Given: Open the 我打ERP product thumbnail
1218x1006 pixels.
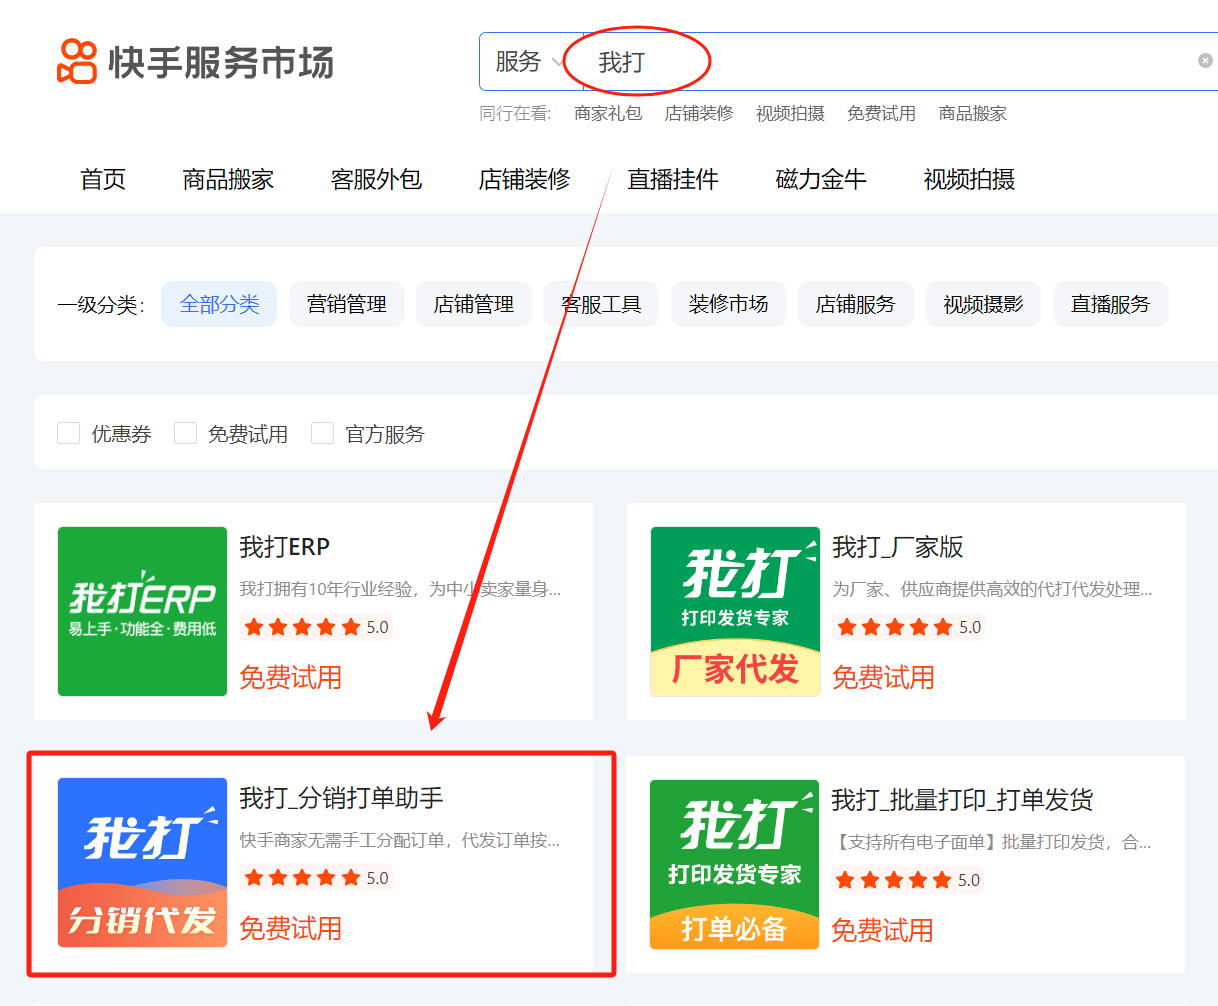Looking at the screenshot, I should pyautogui.click(x=142, y=611).
